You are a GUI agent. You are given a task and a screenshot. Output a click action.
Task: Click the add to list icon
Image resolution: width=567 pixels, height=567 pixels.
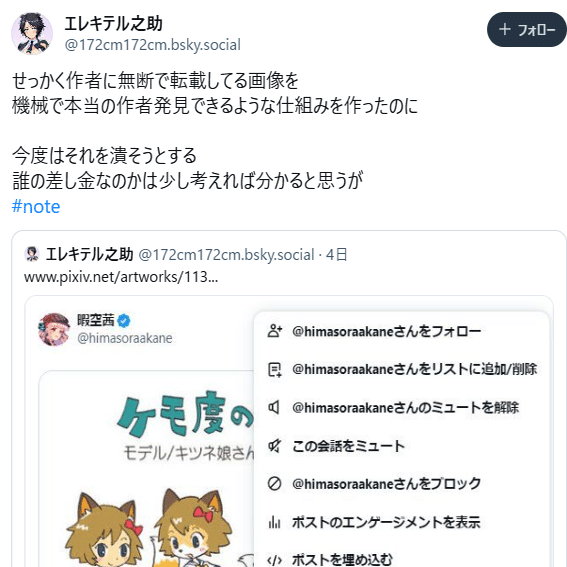click(274, 370)
